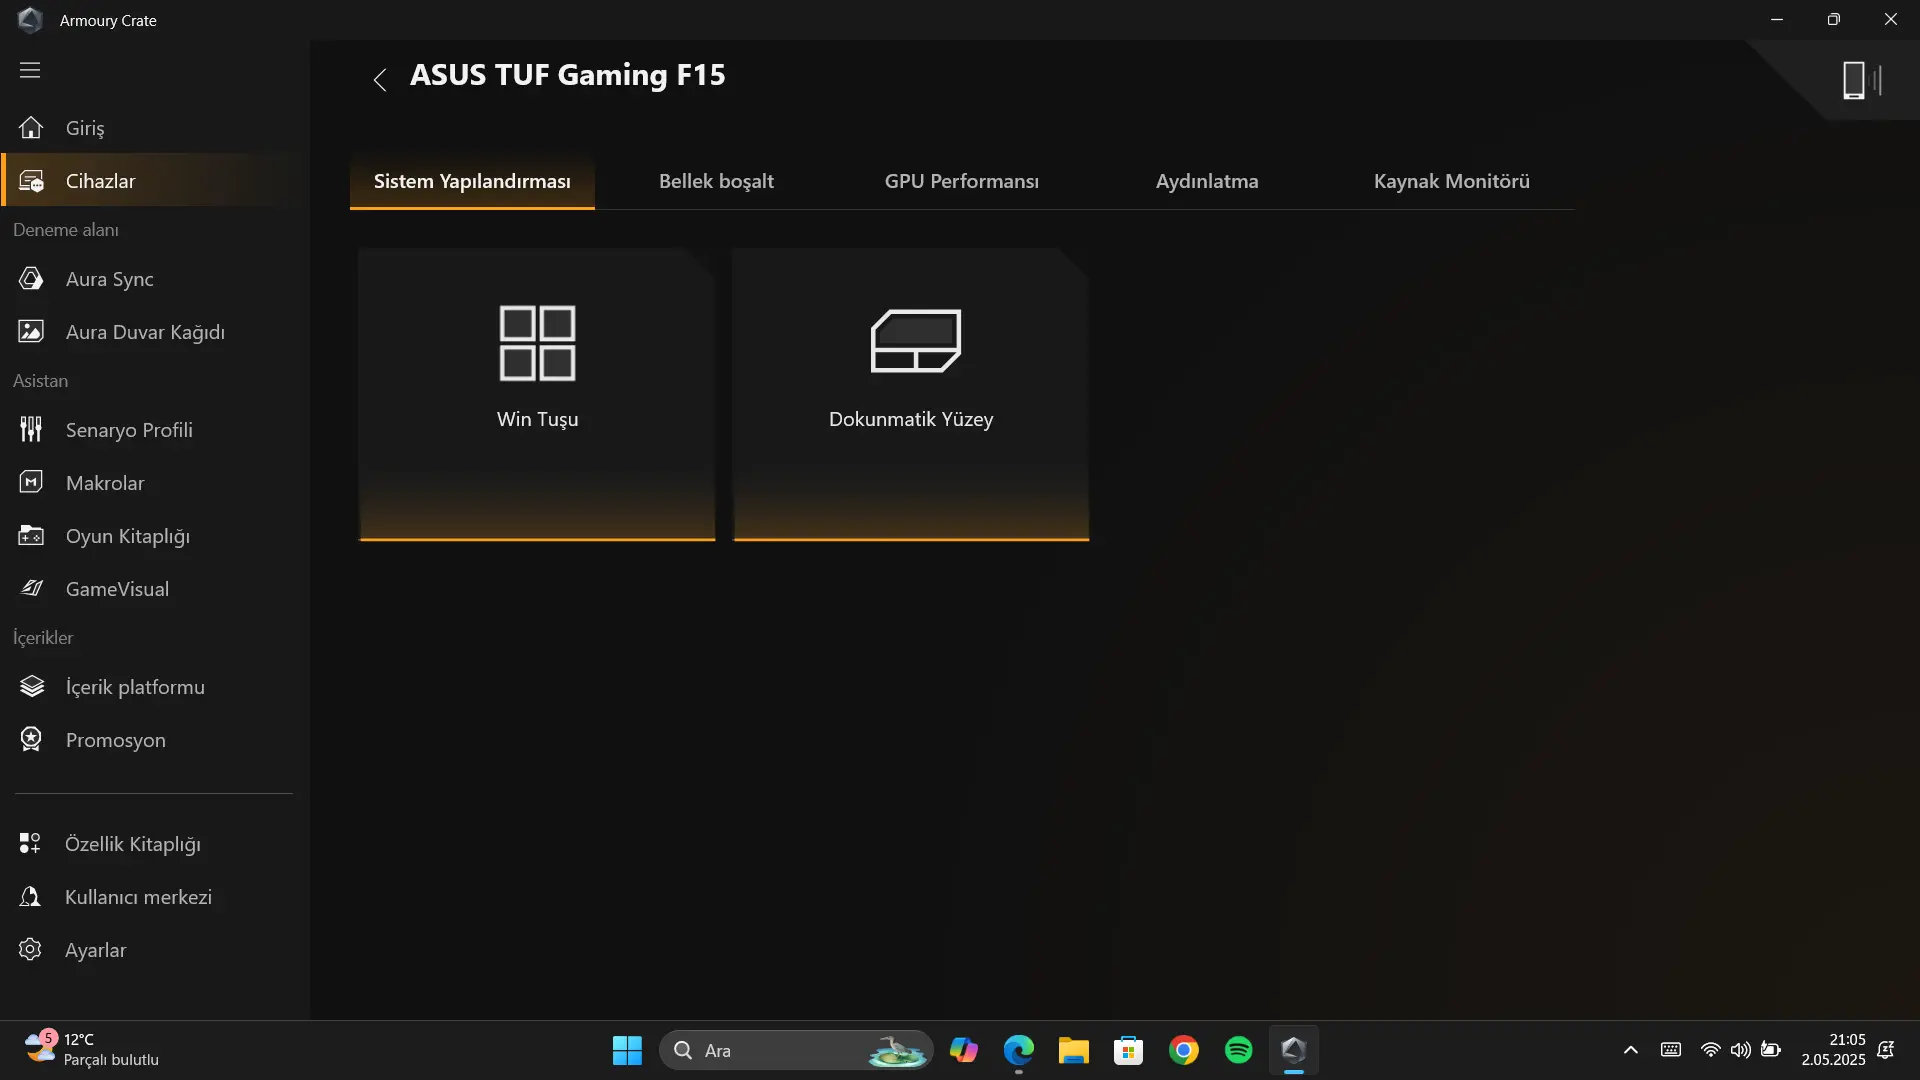Switch to Sistem Yapılandırması tab
The width and height of the screenshot is (1920, 1080).
click(472, 182)
